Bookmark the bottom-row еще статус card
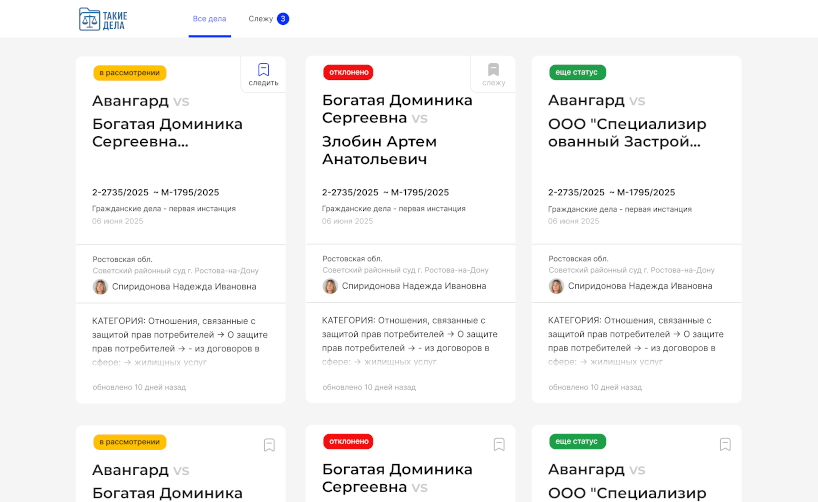Viewport: 818px width, 502px height. click(725, 445)
